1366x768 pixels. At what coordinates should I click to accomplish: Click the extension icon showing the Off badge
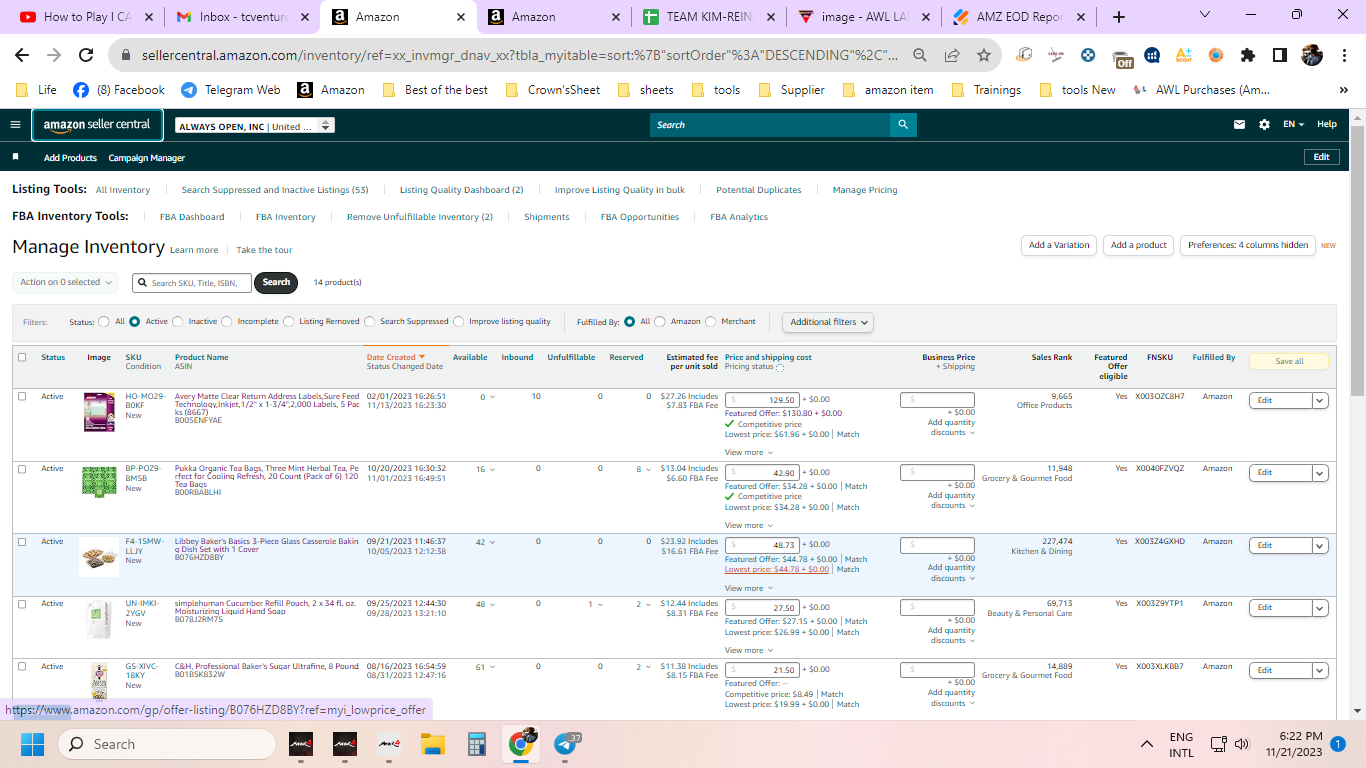pos(1123,57)
